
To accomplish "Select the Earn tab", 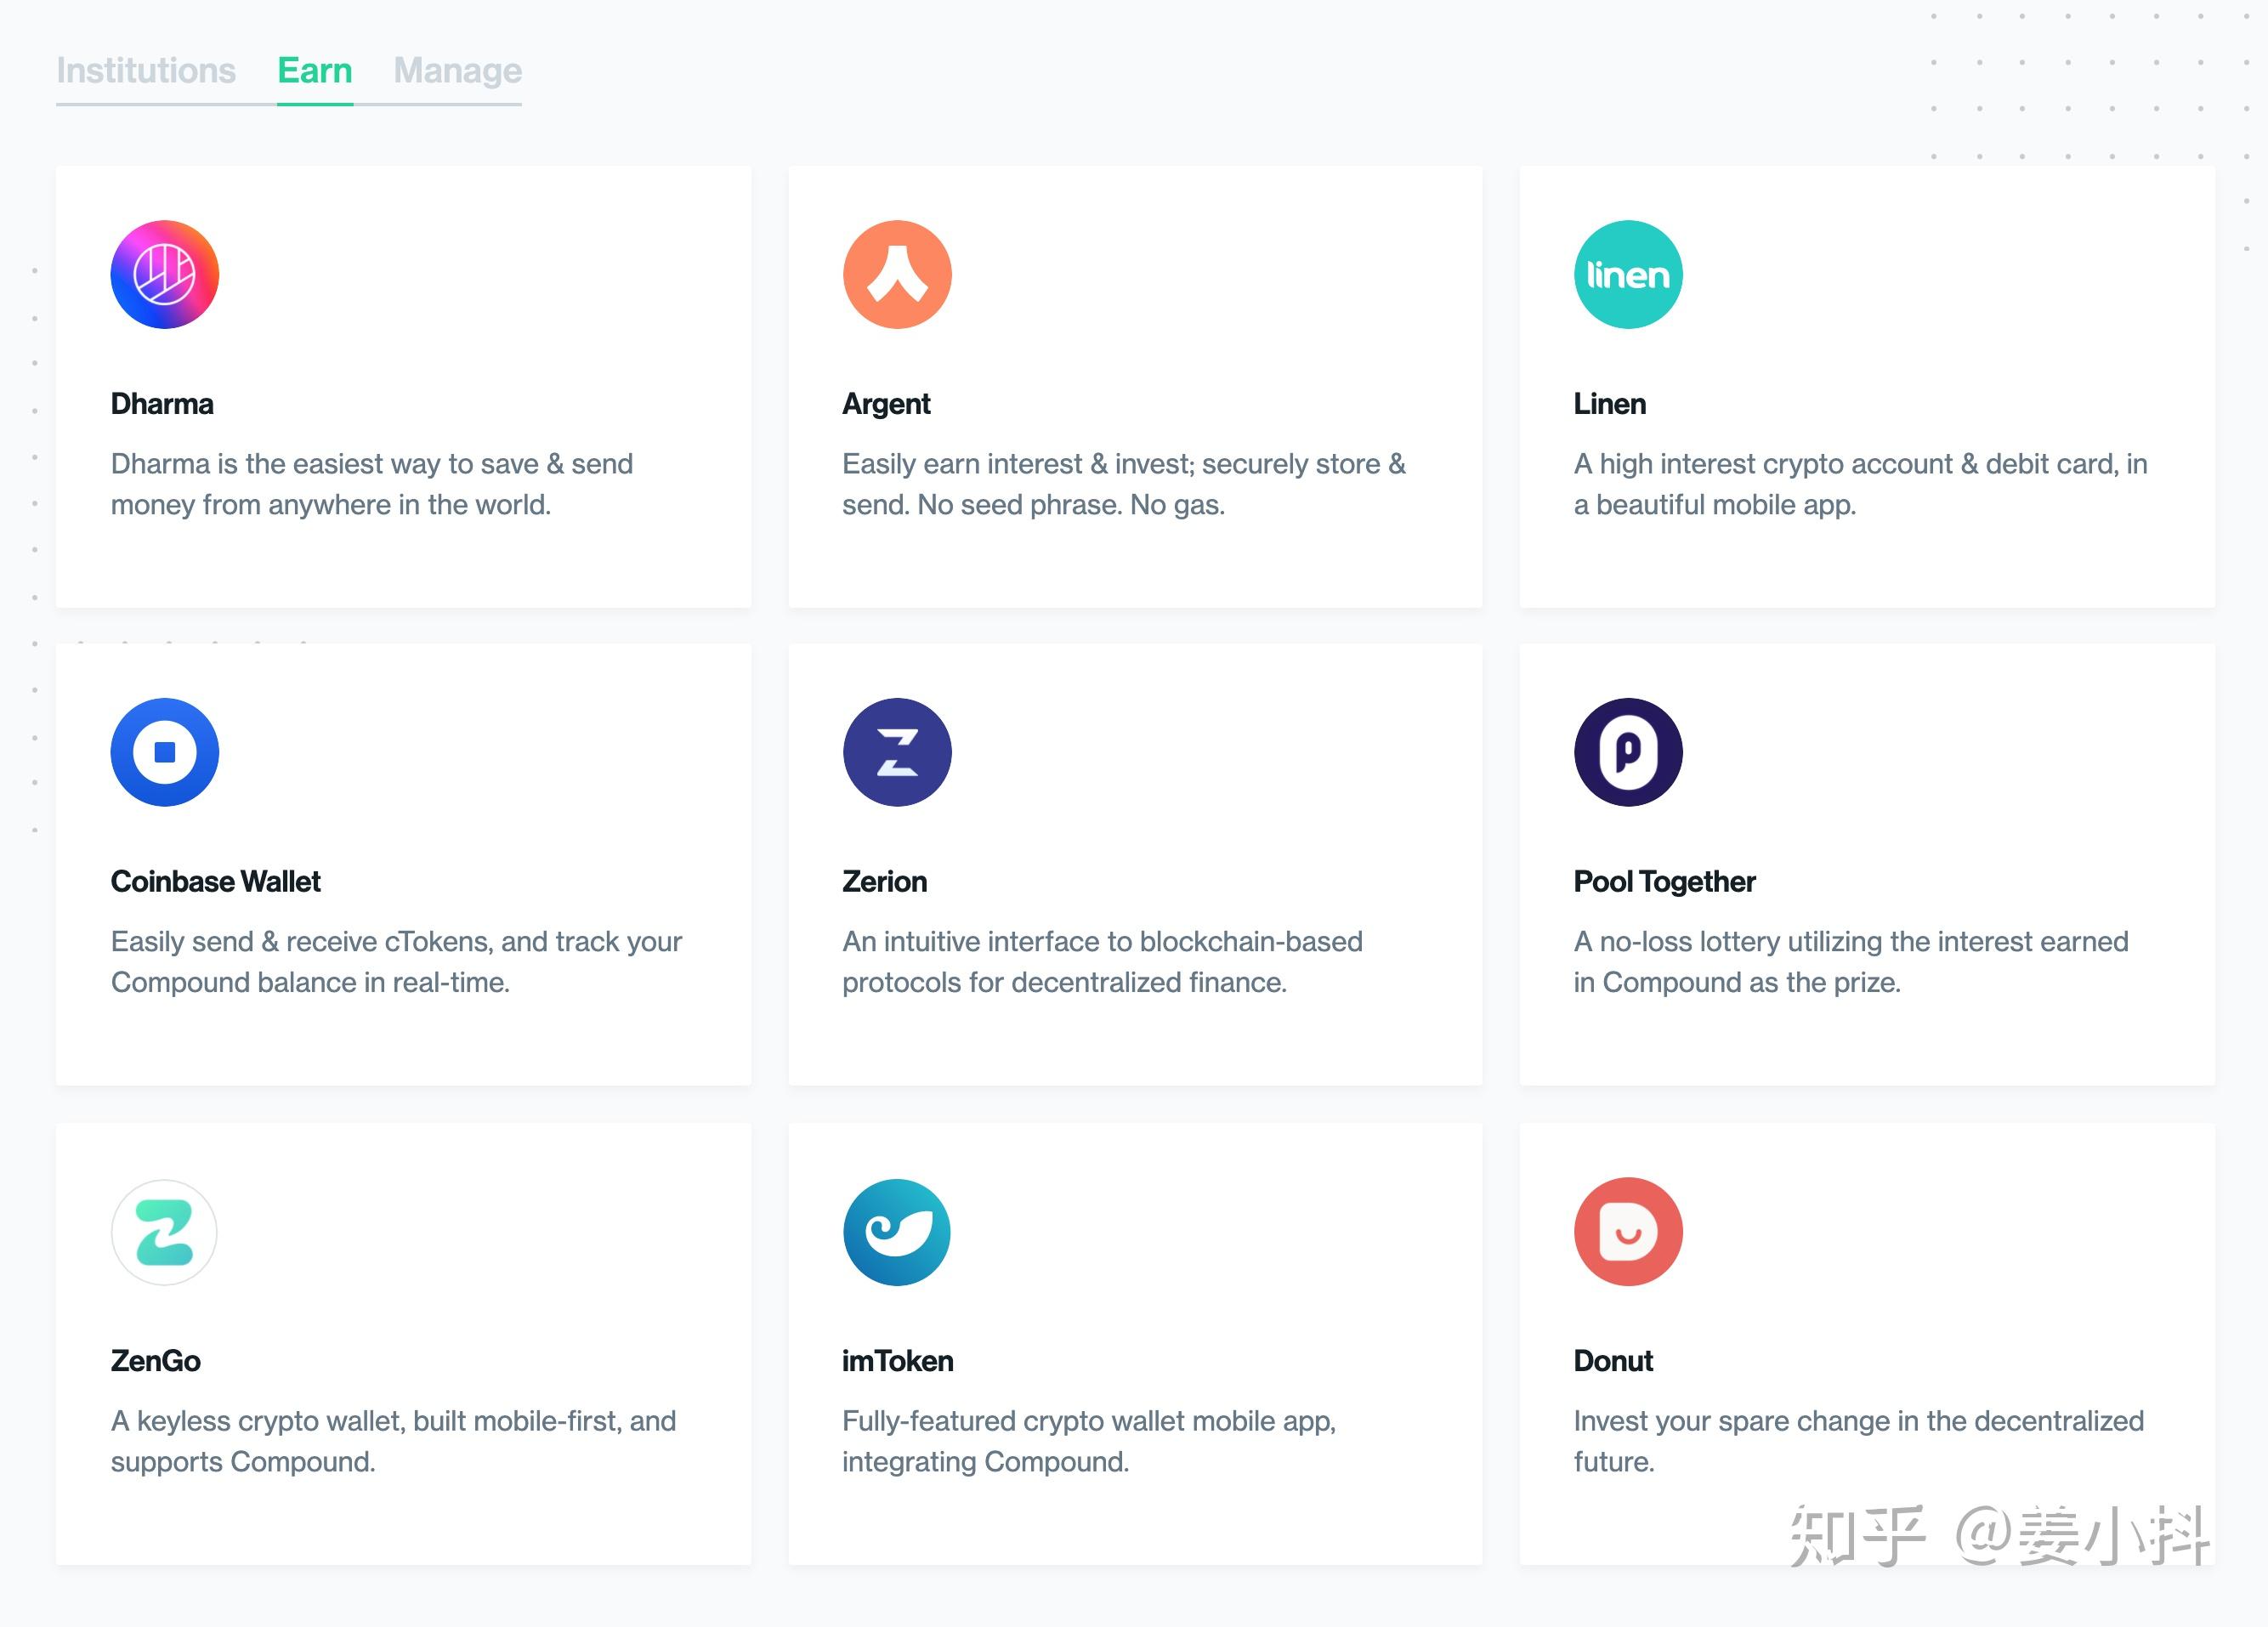I will tap(315, 70).
